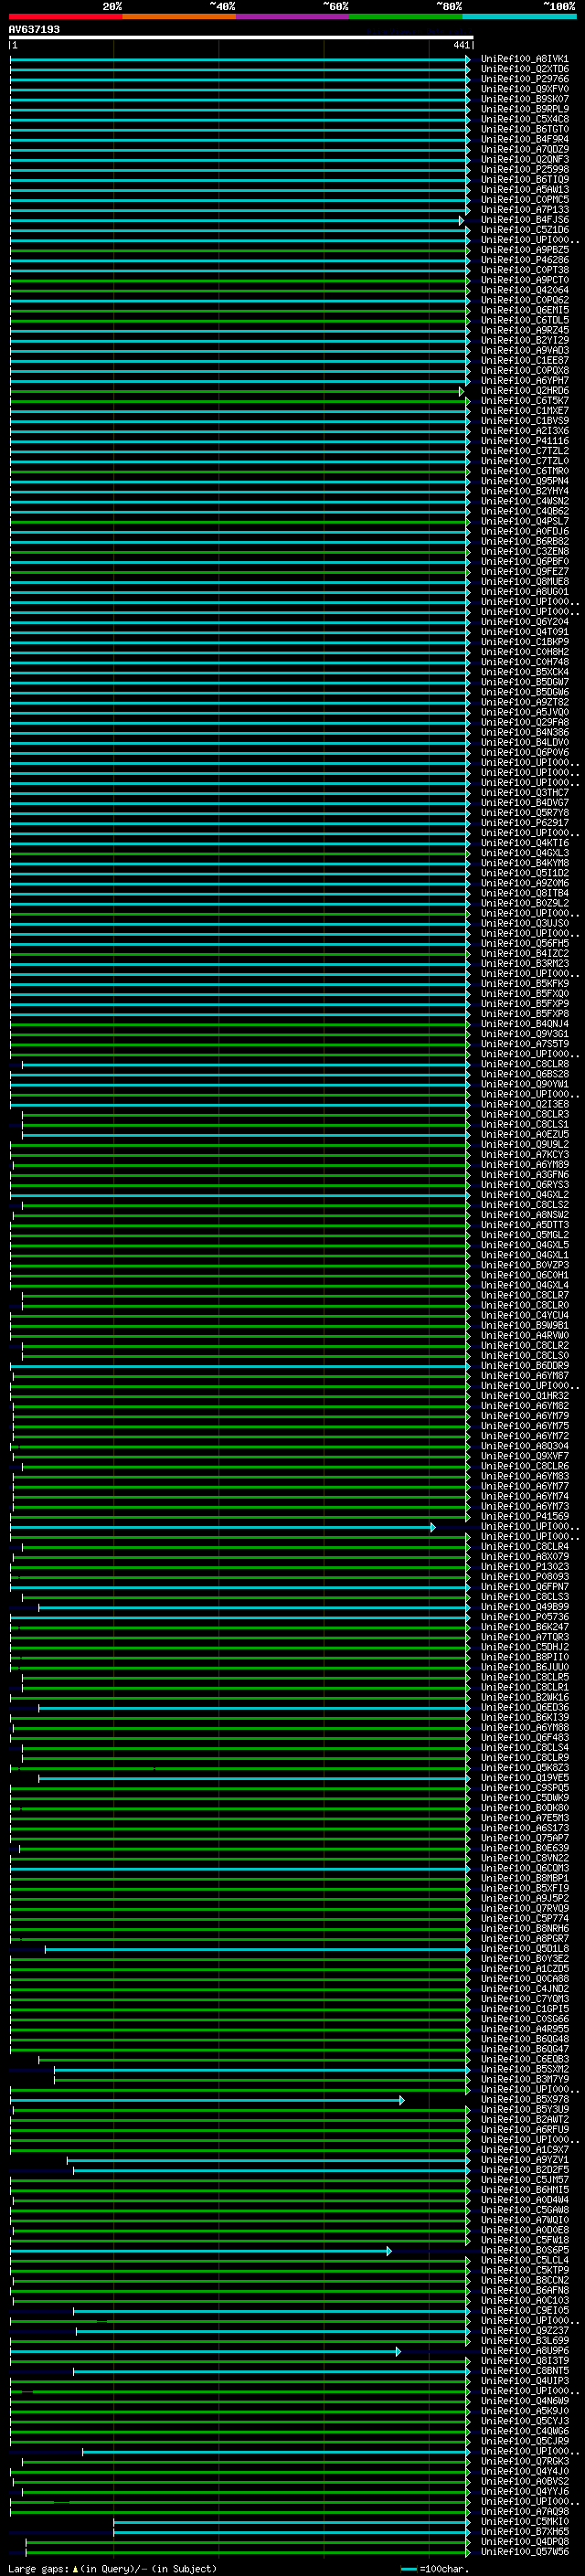Select the UniRef100_C6T5K7 label
This screenshot has width=585, height=2576.
tap(525, 401)
